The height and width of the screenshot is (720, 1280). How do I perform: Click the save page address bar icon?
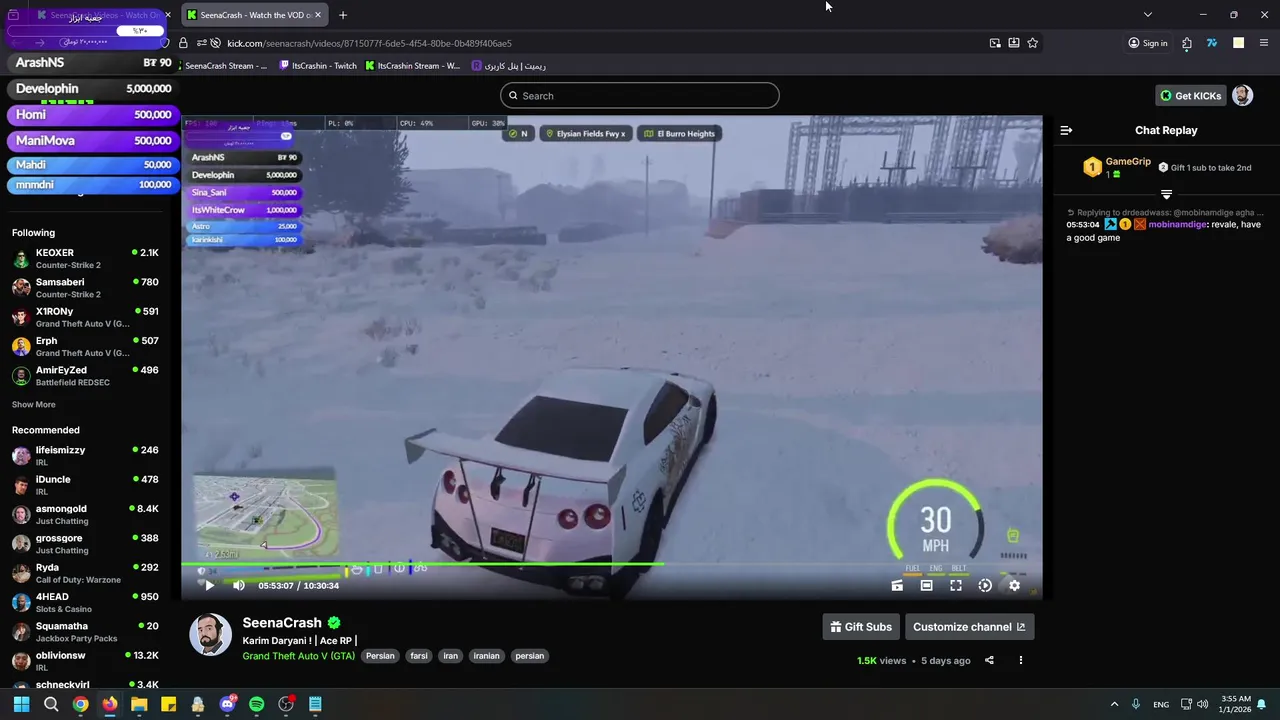(x=1014, y=43)
